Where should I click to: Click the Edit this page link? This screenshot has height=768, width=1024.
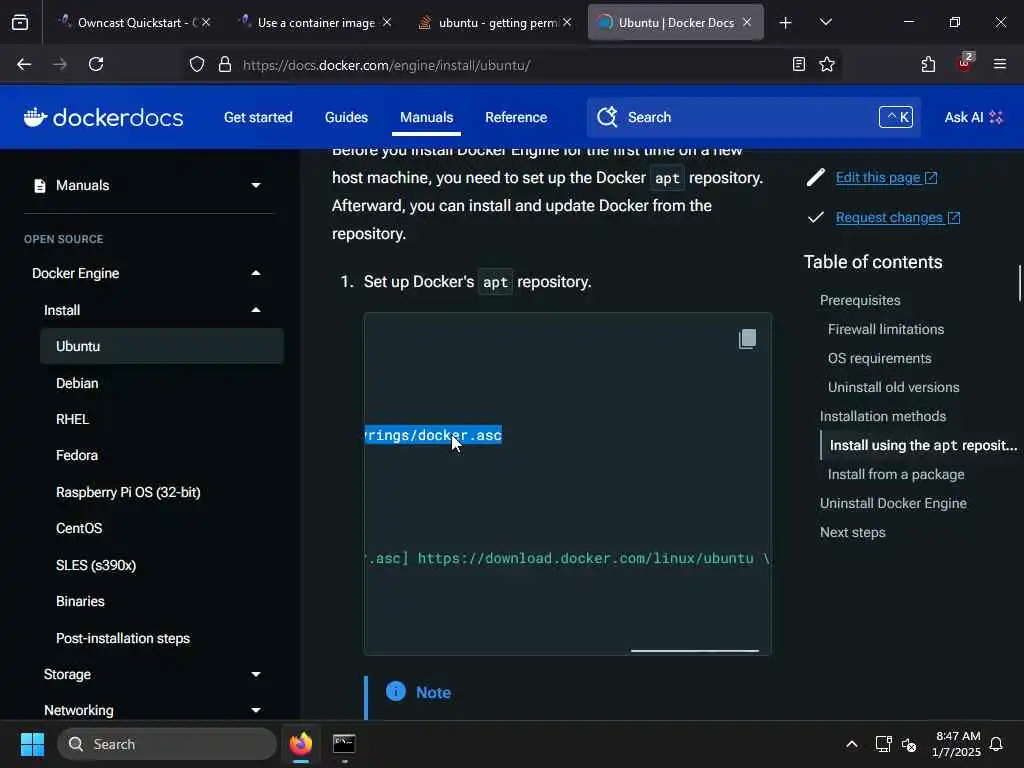coord(886,178)
